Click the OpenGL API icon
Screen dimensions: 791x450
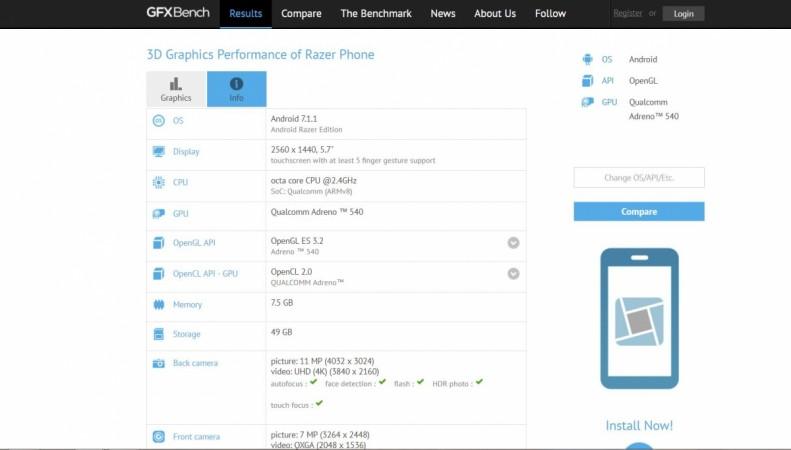158,243
